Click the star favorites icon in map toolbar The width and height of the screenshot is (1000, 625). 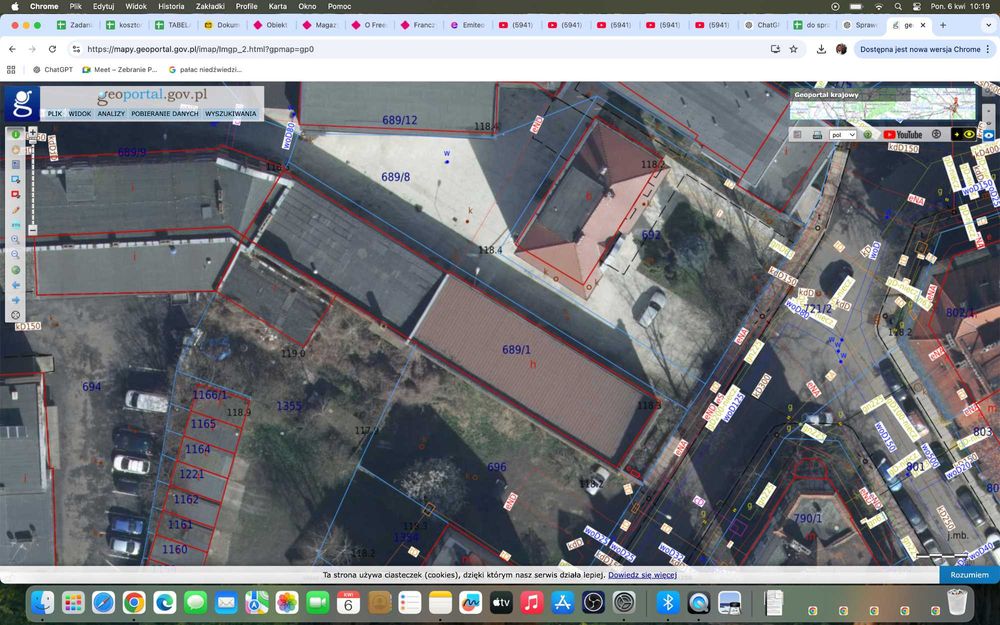[x=936, y=135]
